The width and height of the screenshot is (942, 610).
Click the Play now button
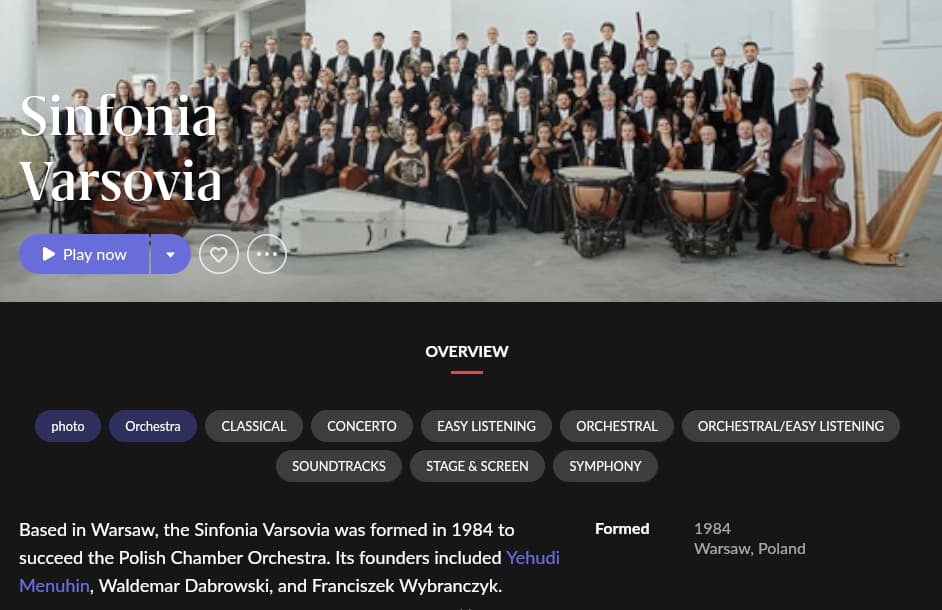click(x=84, y=254)
